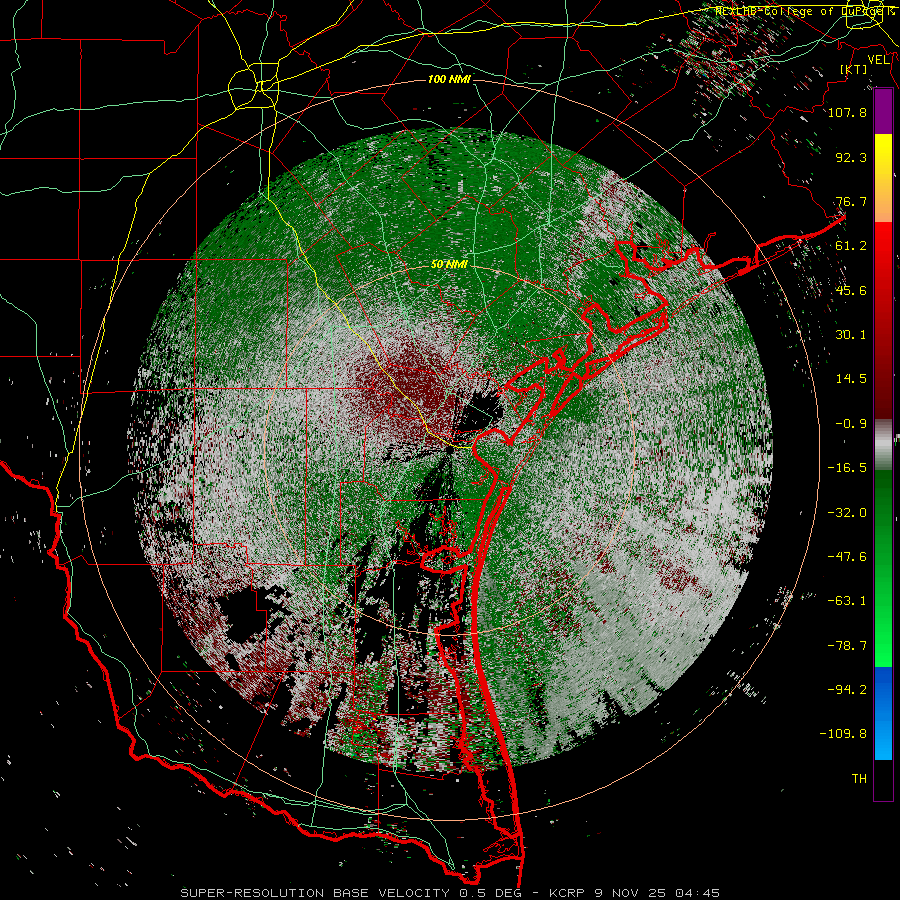This screenshot has width=900, height=900.
Task: Select the -63.1 legend value
Action: (x=847, y=601)
